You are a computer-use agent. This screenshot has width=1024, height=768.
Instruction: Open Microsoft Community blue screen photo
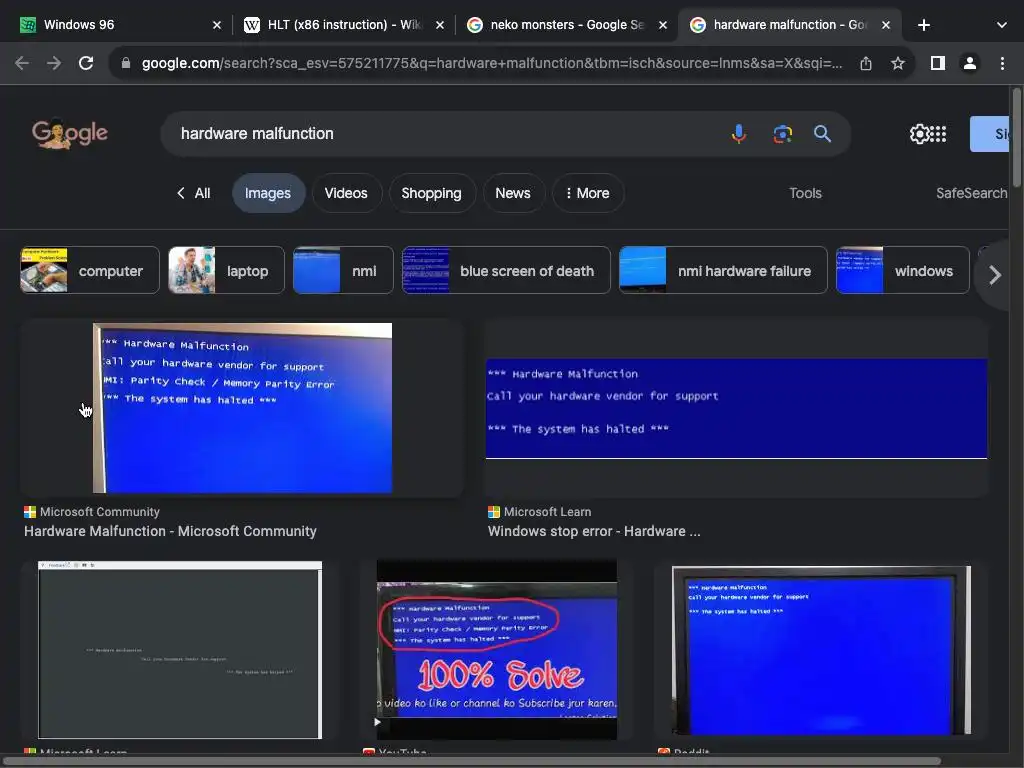242,408
